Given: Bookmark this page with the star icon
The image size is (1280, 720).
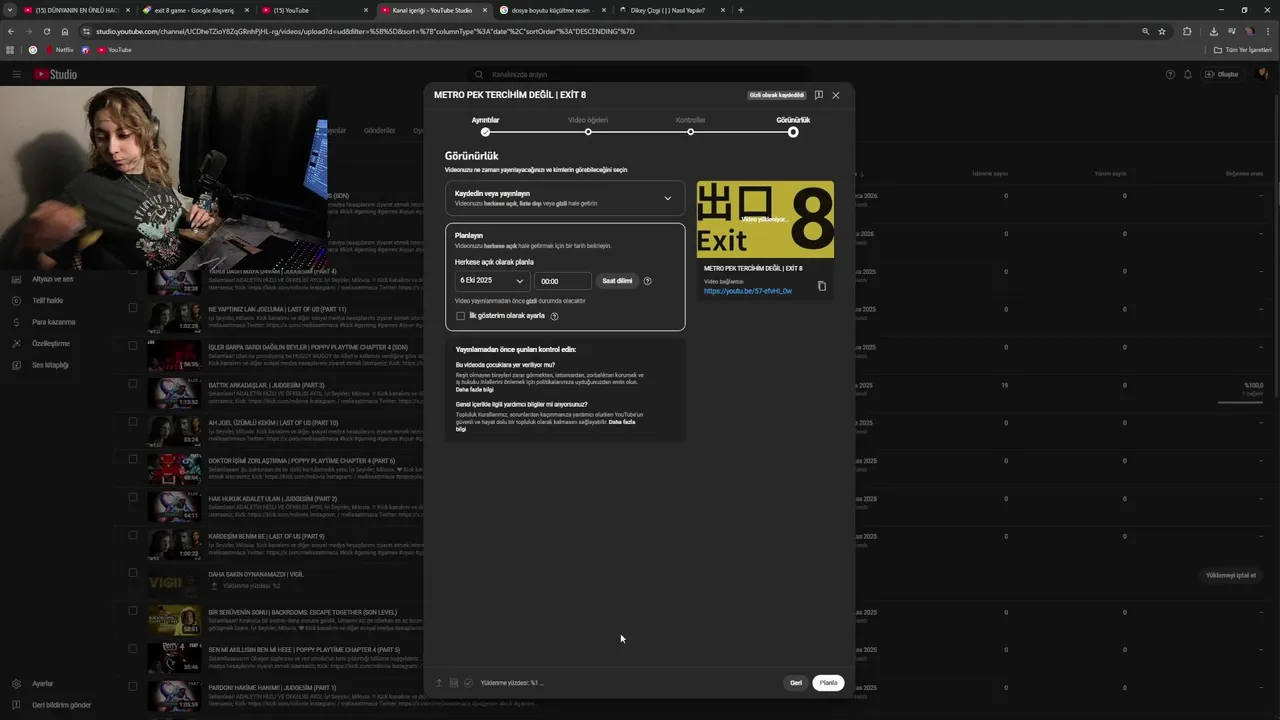Looking at the screenshot, I should pos(1162,31).
